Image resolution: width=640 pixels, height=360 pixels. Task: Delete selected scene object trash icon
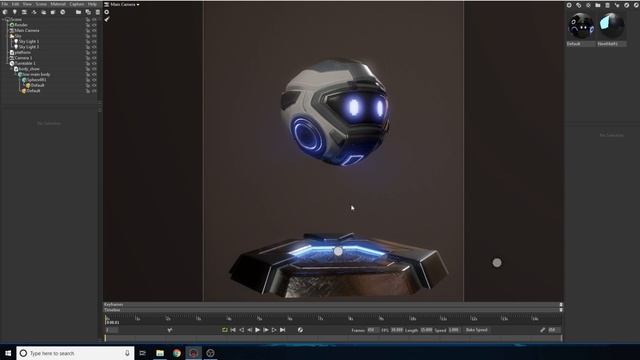coord(98,12)
